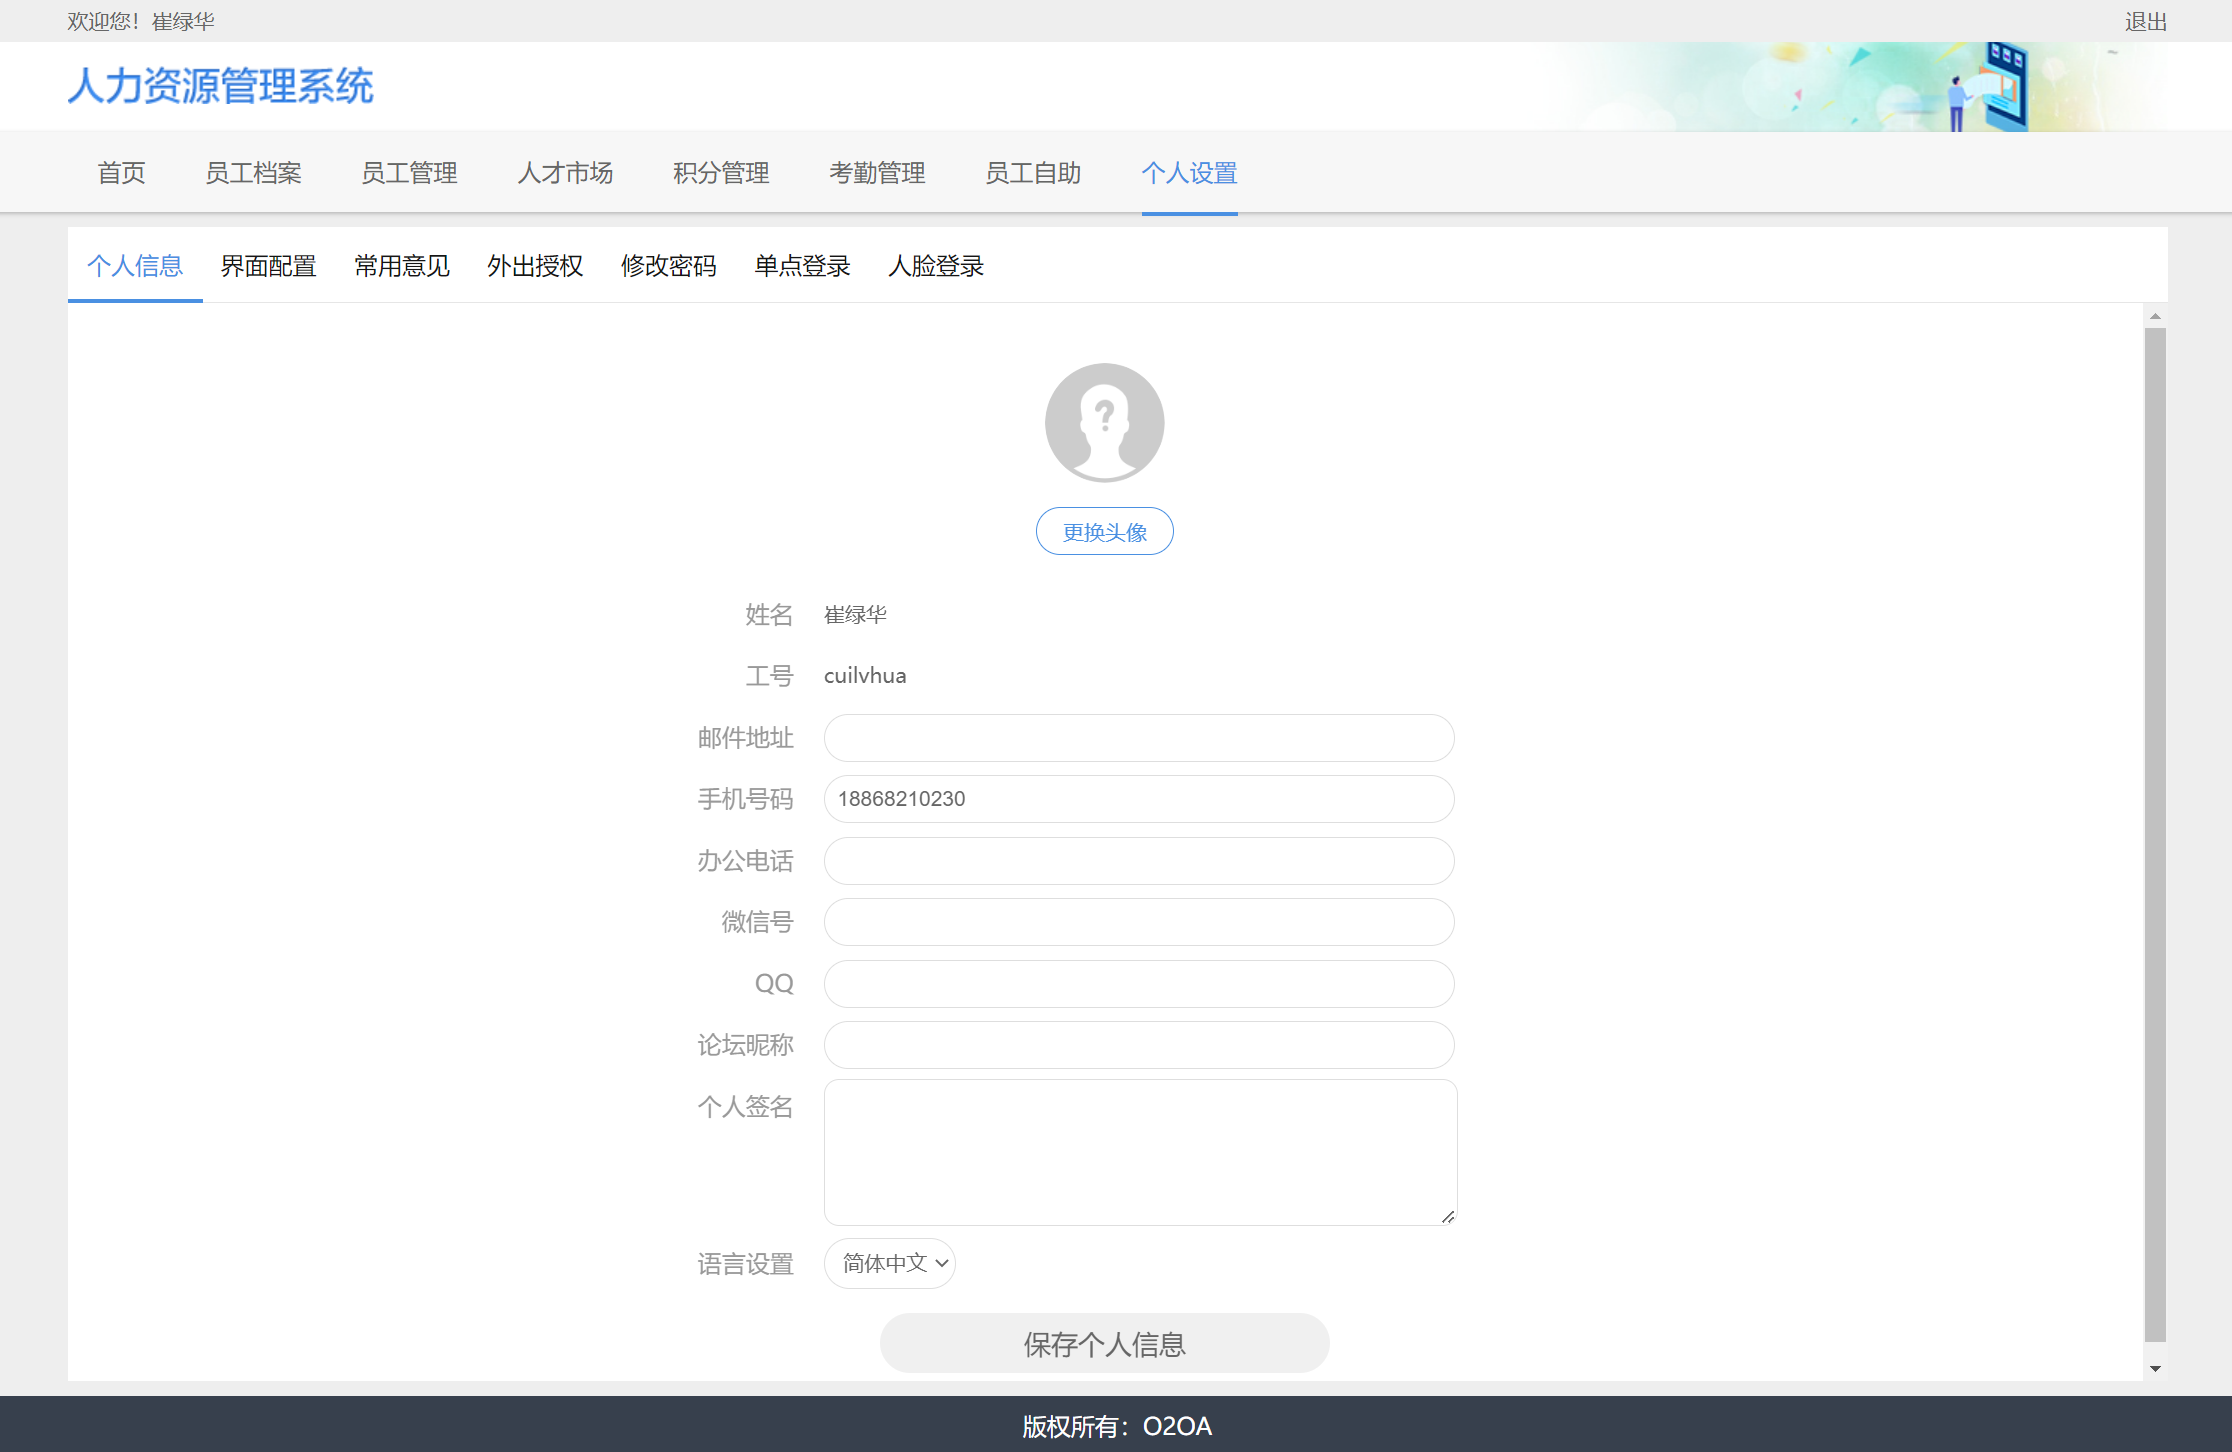The height and width of the screenshot is (1452, 2232).
Task: Open the 考勤管理 menu item
Action: 877,173
